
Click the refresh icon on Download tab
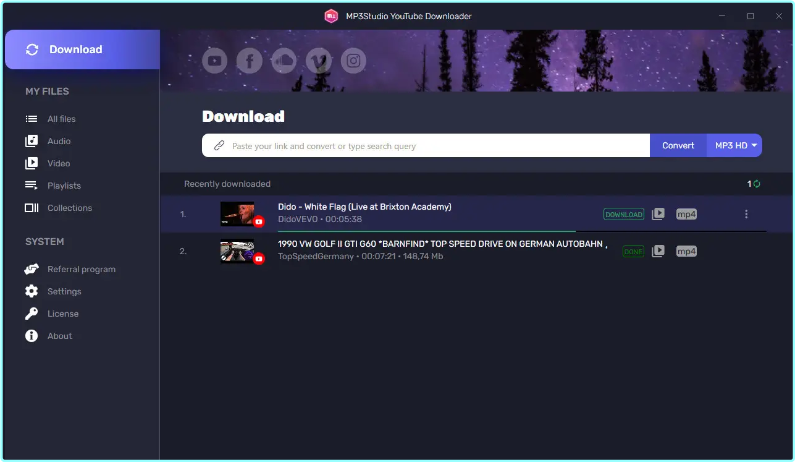point(32,49)
